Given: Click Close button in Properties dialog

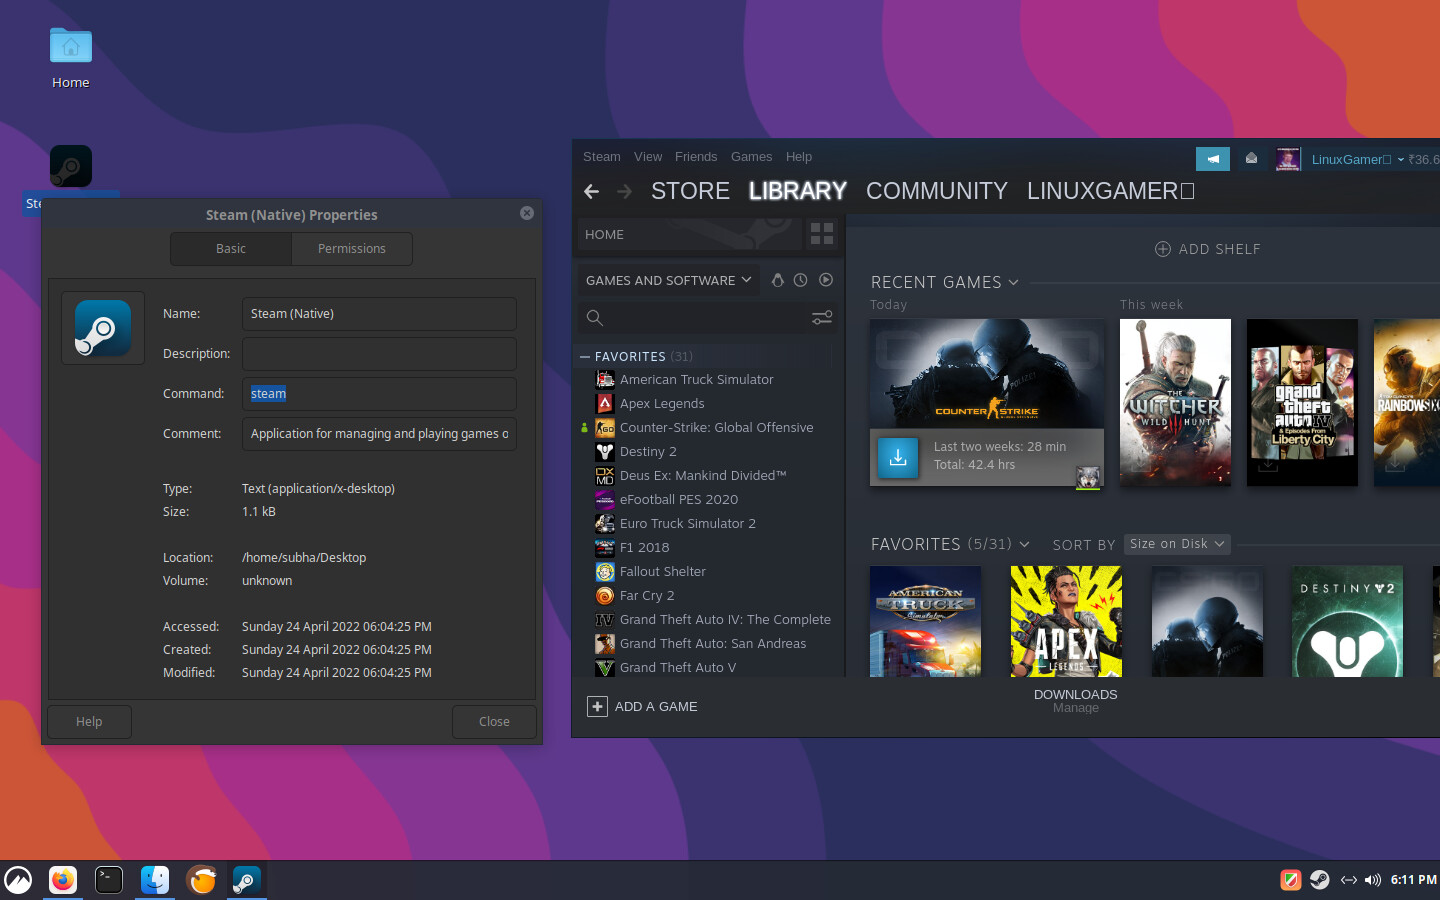Looking at the screenshot, I should 494,722.
